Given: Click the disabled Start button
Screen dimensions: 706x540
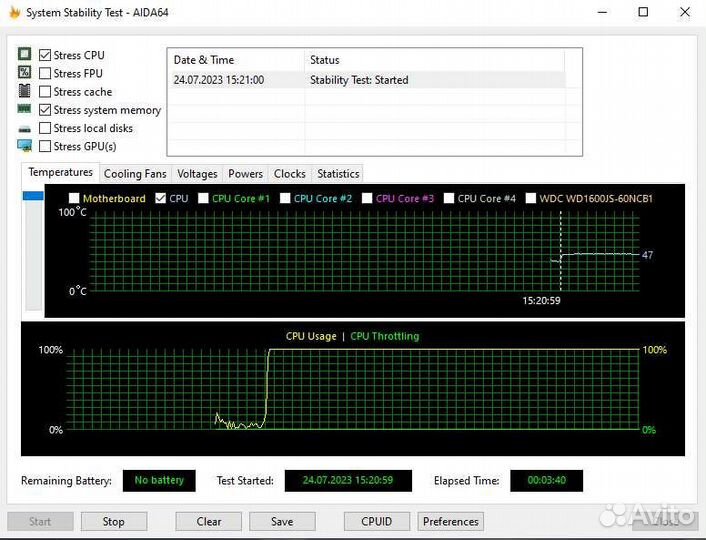Looking at the screenshot, I should pyautogui.click(x=40, y=522).
